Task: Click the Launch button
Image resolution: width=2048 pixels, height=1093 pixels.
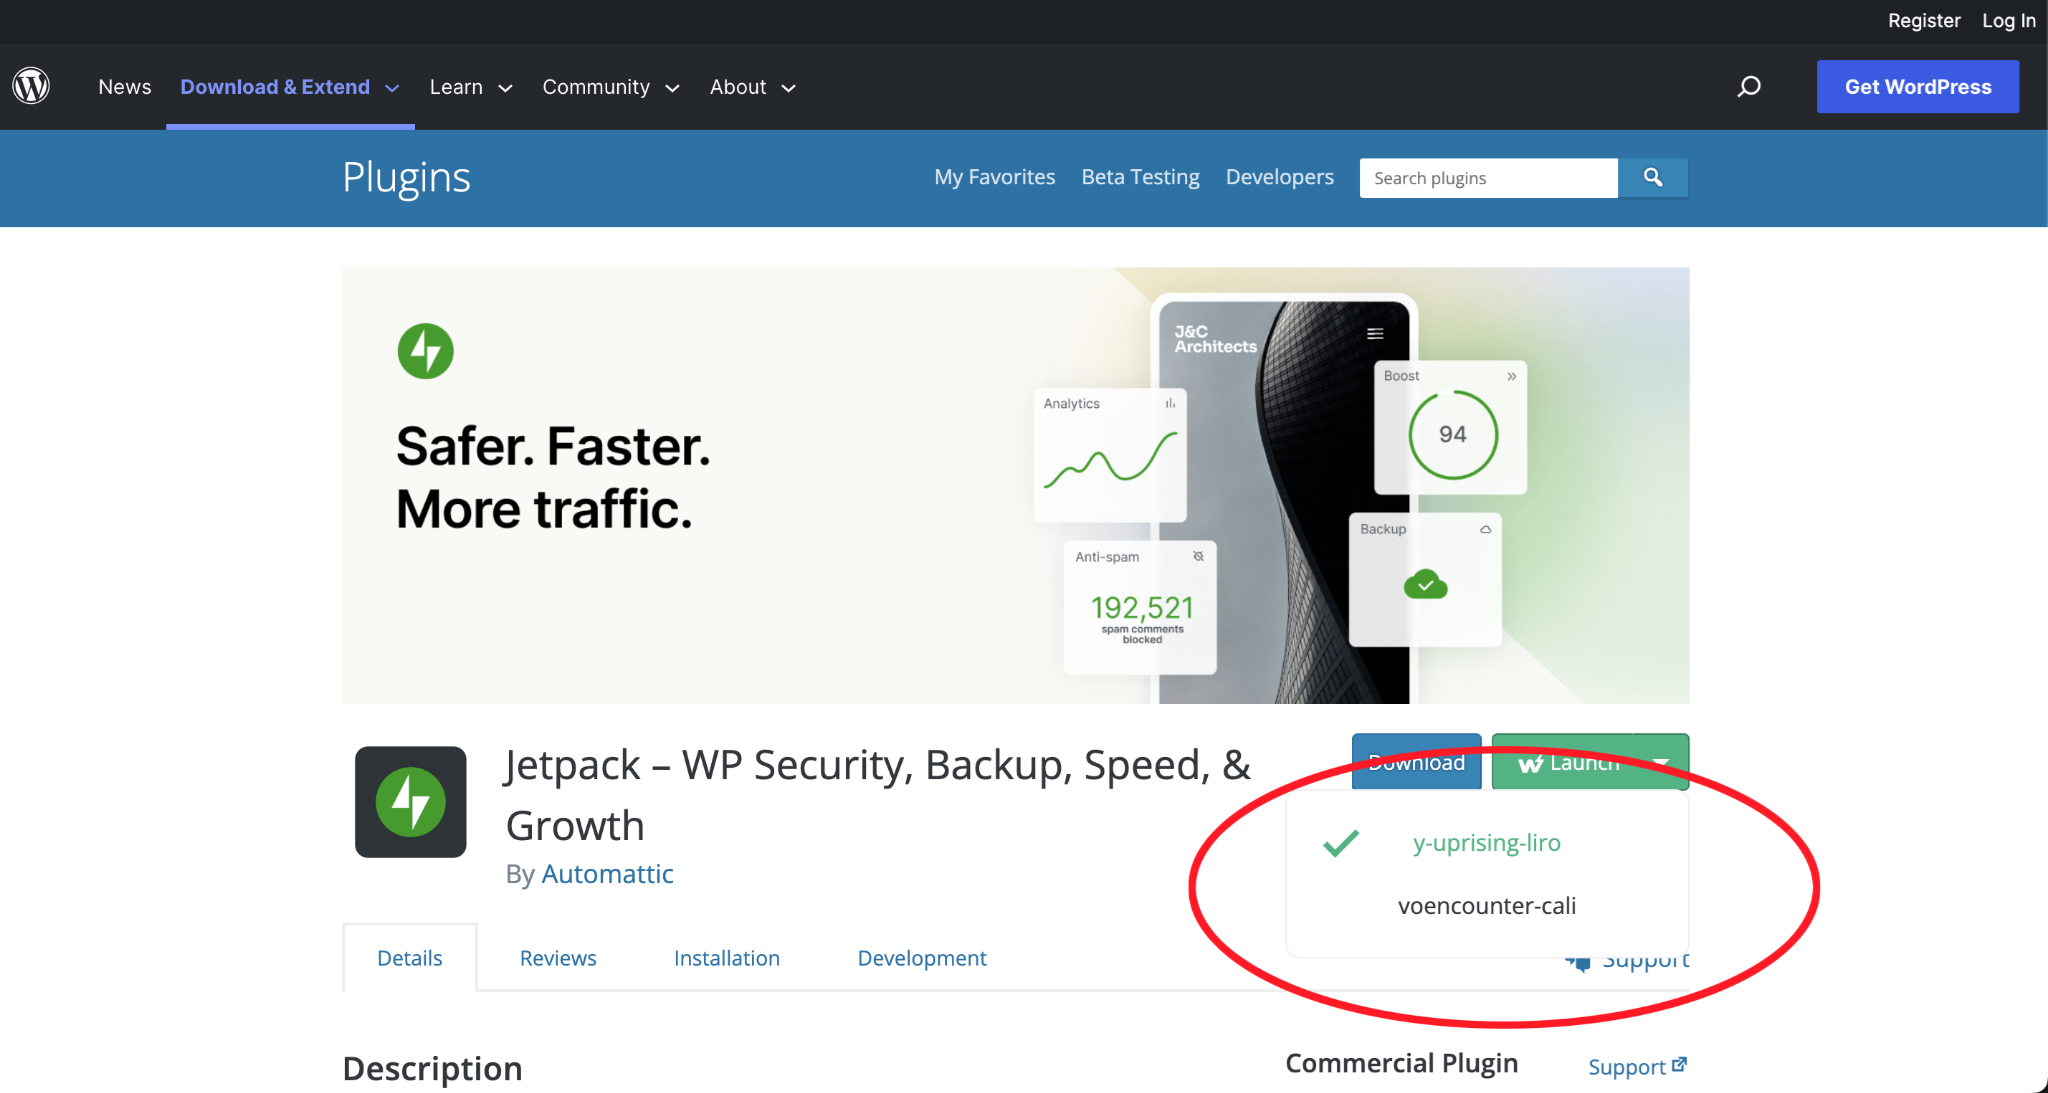Action: pyautogui.click(x=1563, y=762)
